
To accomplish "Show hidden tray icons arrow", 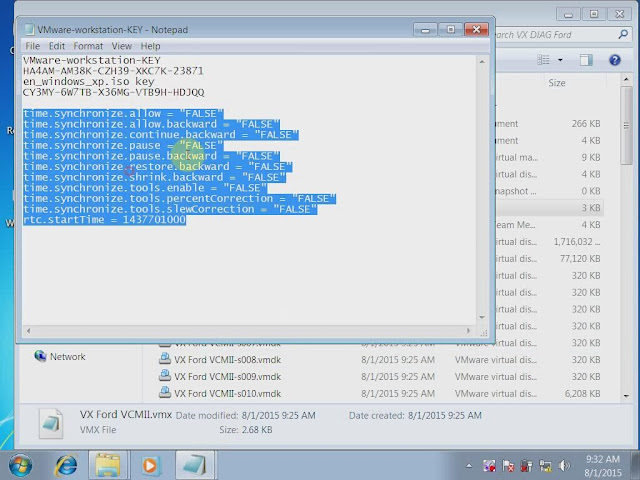I will [x=469, y=466].
